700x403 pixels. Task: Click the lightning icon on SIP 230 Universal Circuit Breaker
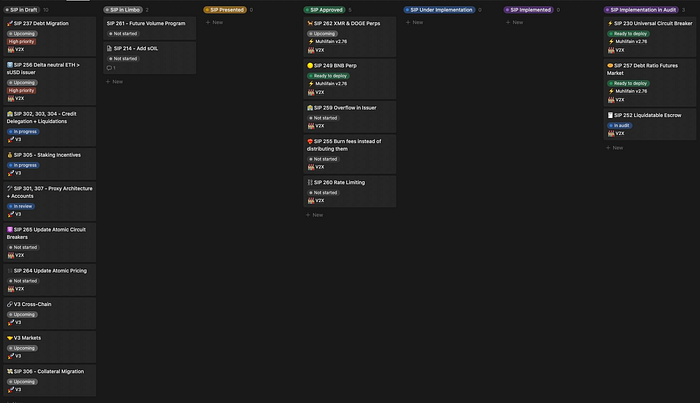click(x=610, y=23)
